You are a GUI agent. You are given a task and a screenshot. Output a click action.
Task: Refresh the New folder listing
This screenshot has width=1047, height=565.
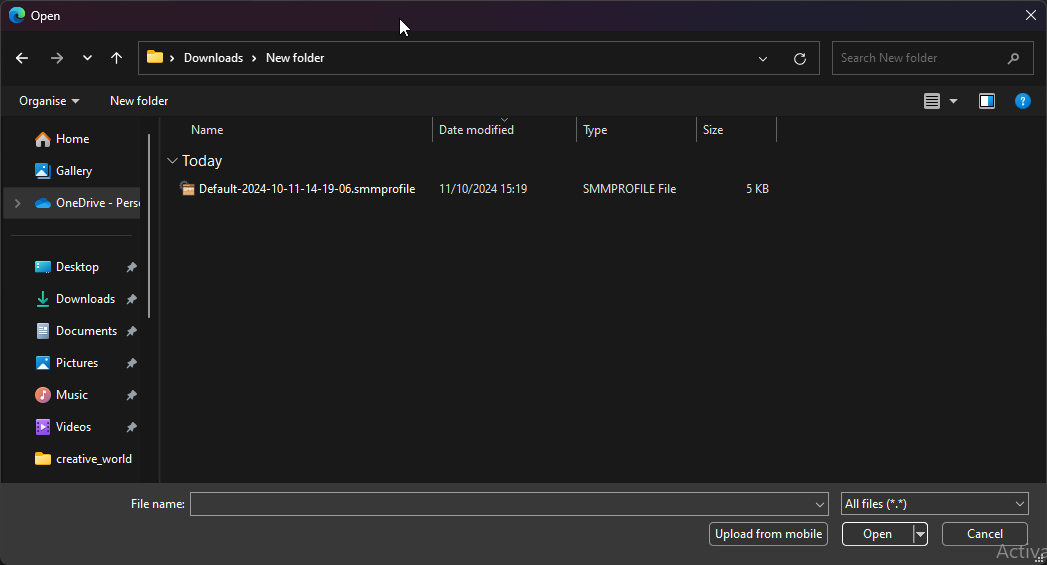pos(800,59)
